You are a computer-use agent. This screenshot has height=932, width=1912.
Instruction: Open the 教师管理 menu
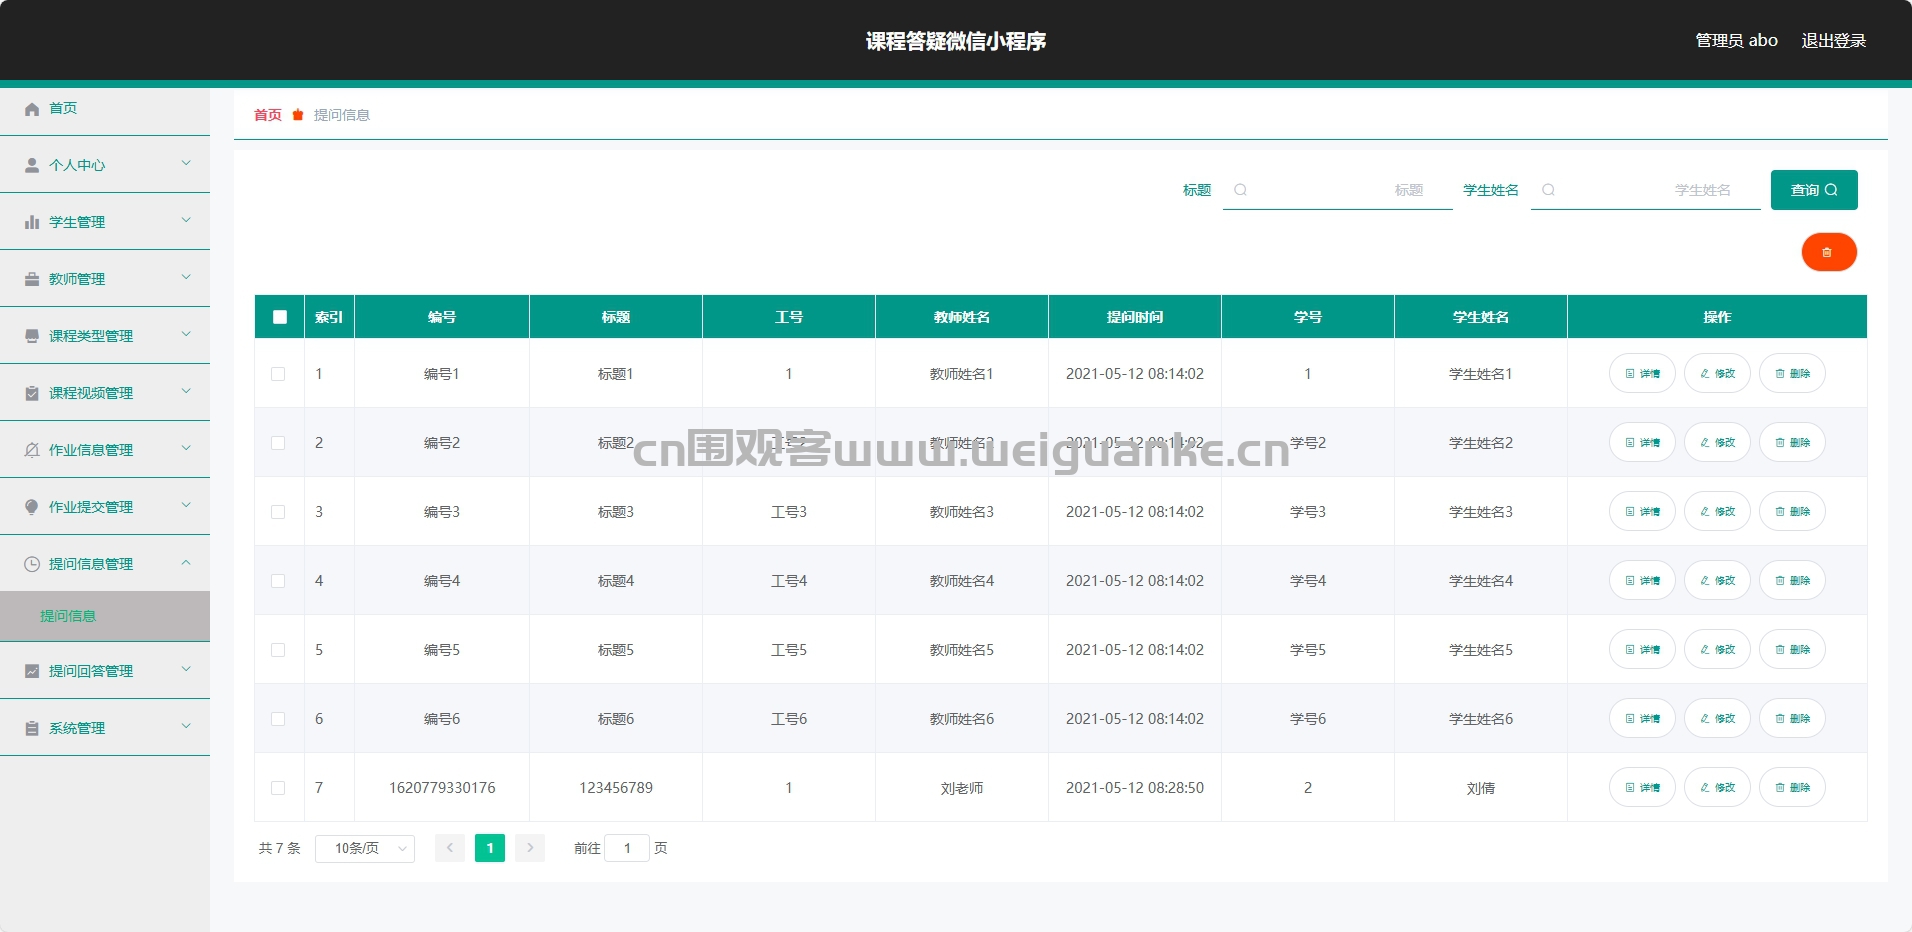105,279
